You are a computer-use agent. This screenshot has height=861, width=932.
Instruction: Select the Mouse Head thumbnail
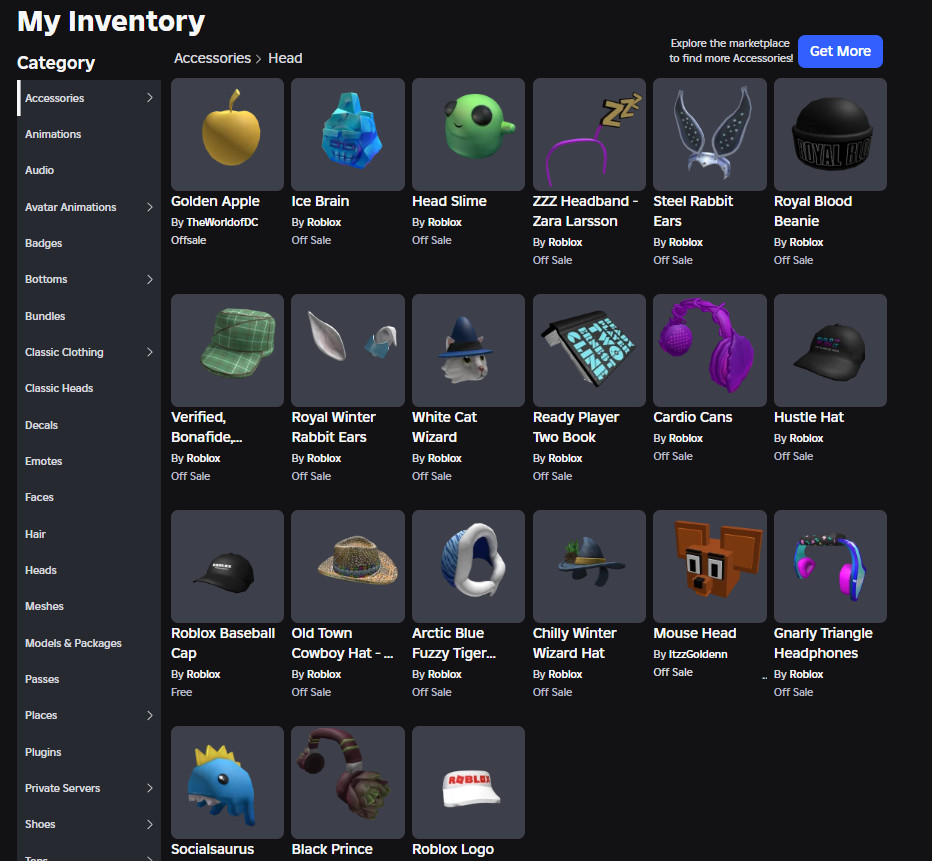(710, 566)
